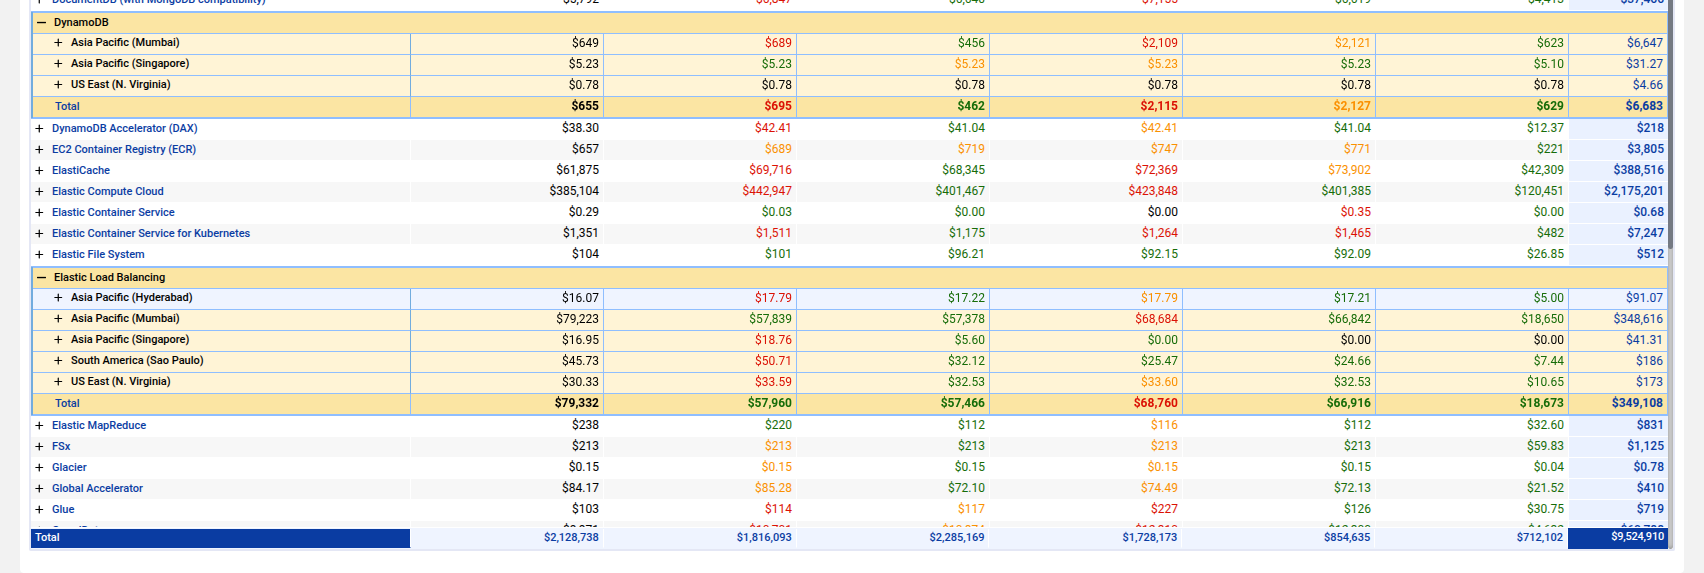Select footer total $854,635

1347,537
